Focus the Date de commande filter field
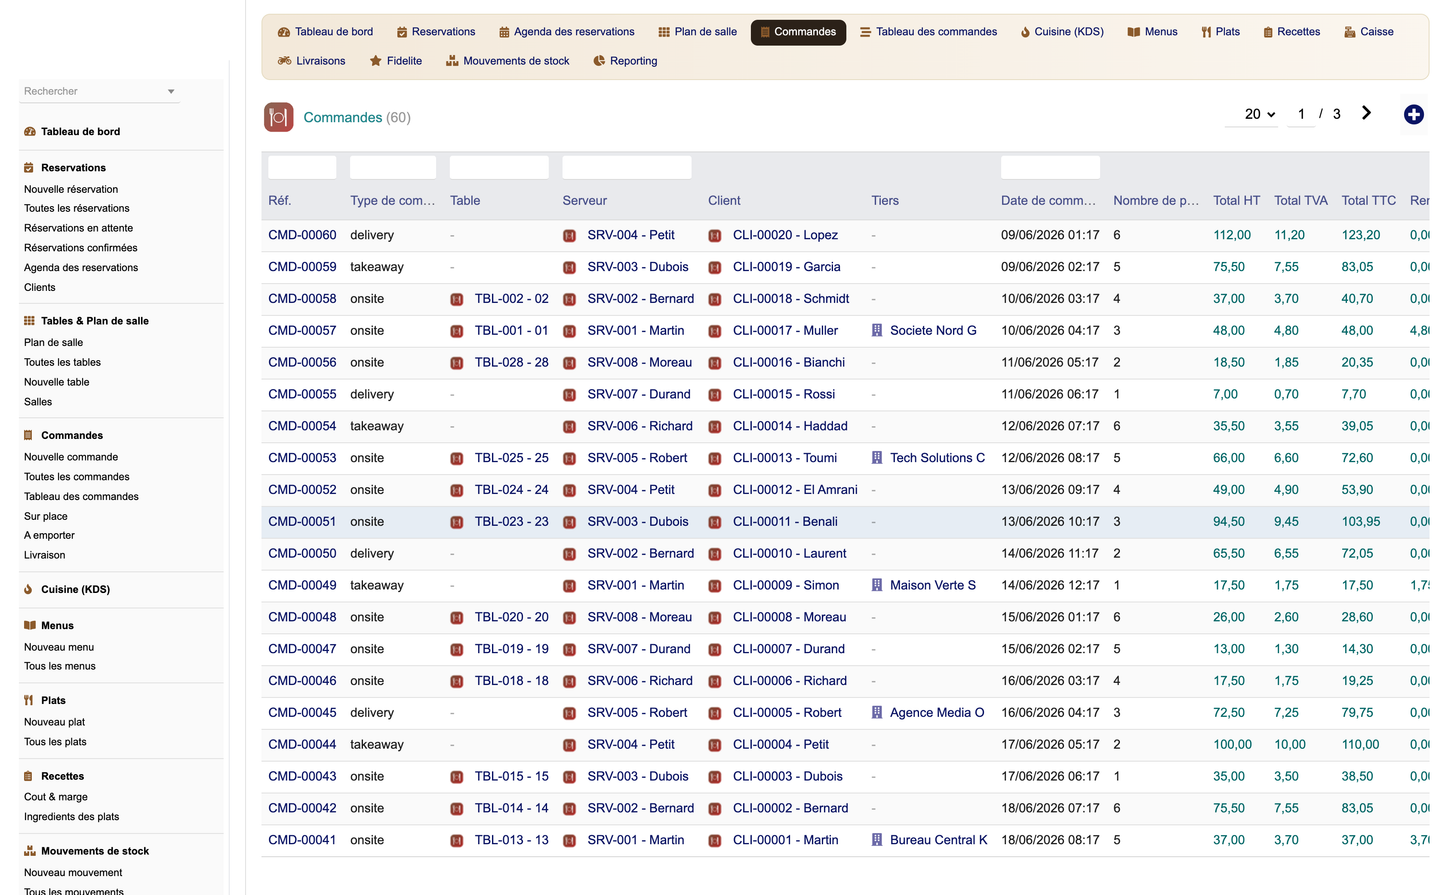 coord(1050,168)
